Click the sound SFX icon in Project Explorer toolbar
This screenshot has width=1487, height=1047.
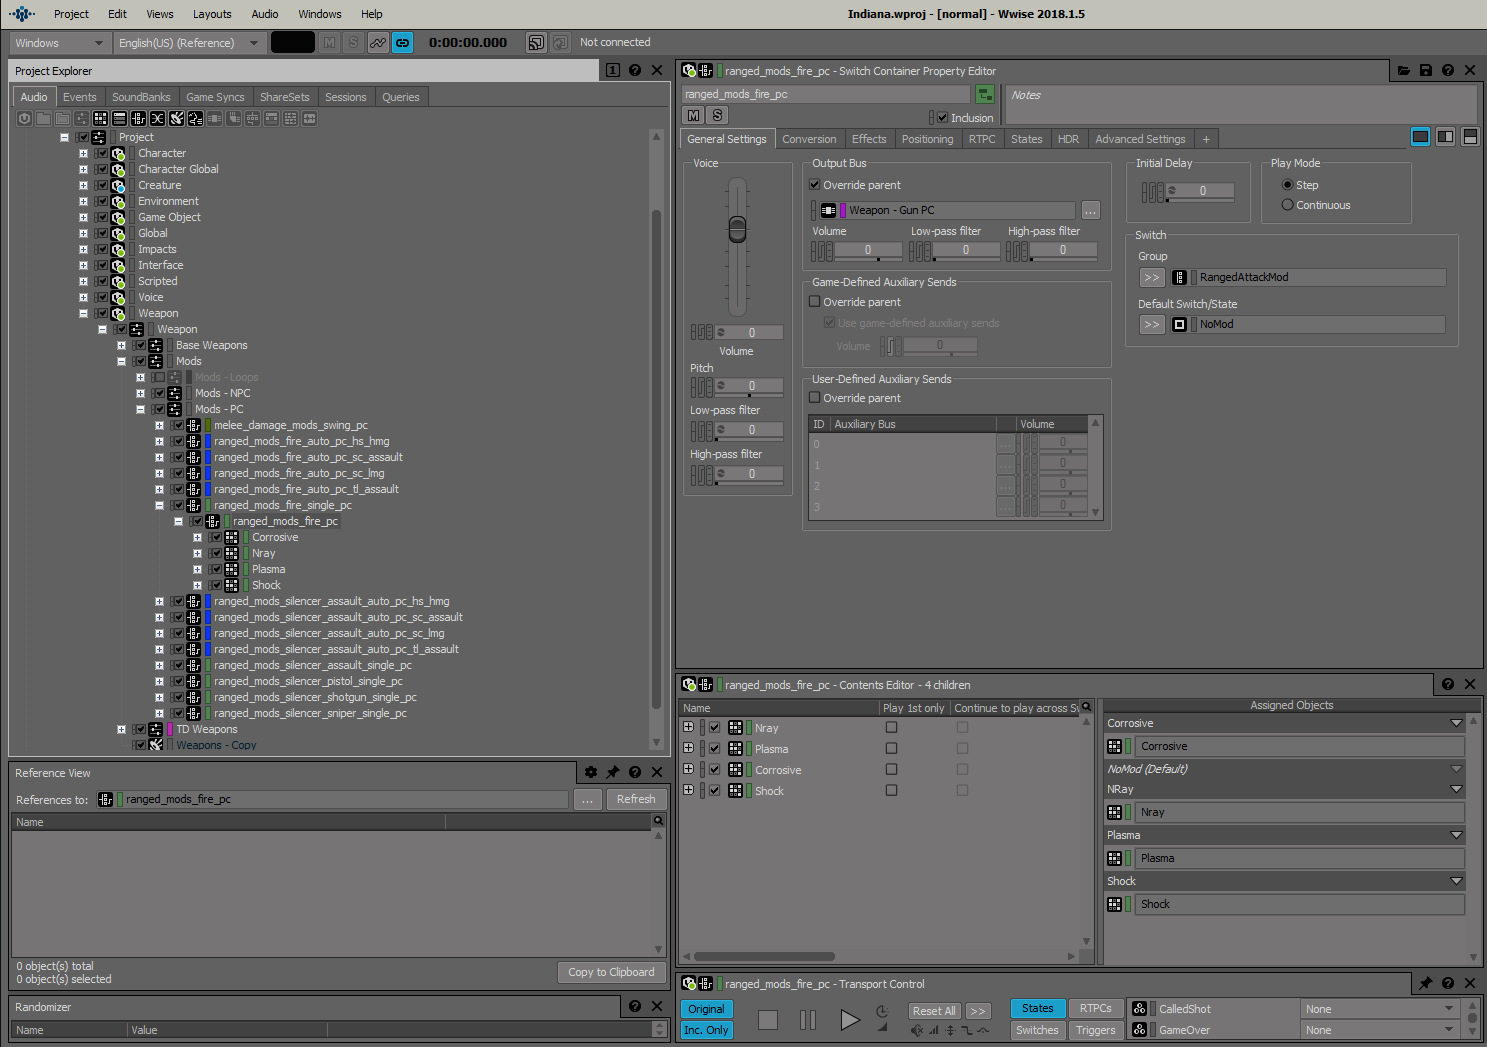(176, 119)
